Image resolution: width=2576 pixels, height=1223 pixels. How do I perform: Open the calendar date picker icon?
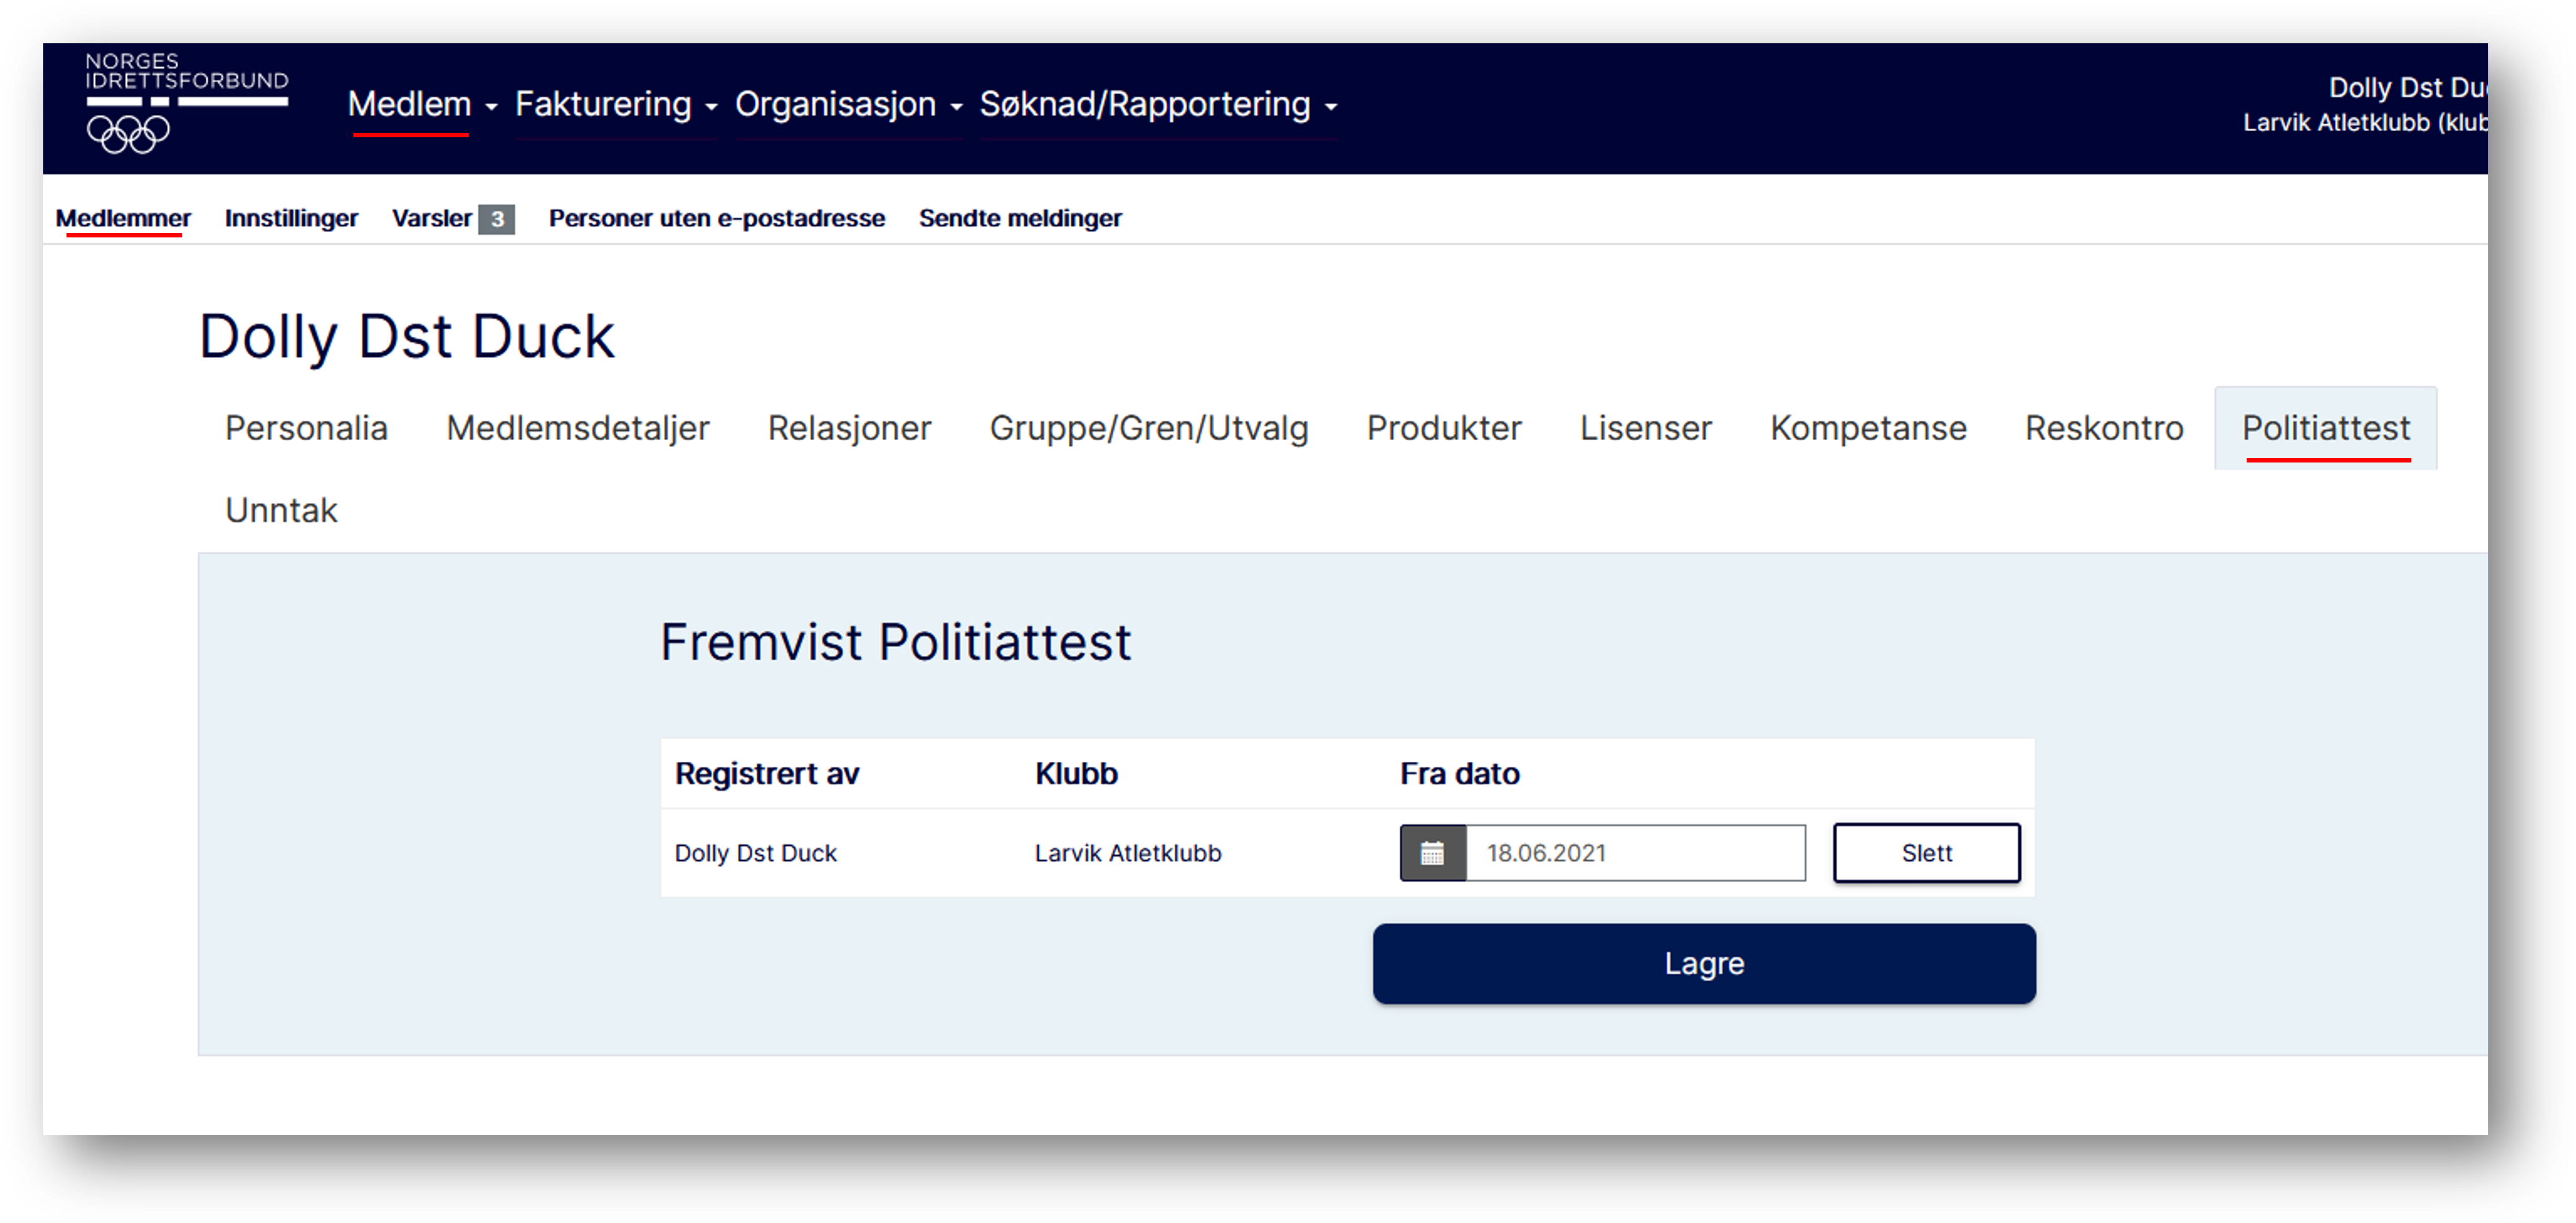point(1432,853)
